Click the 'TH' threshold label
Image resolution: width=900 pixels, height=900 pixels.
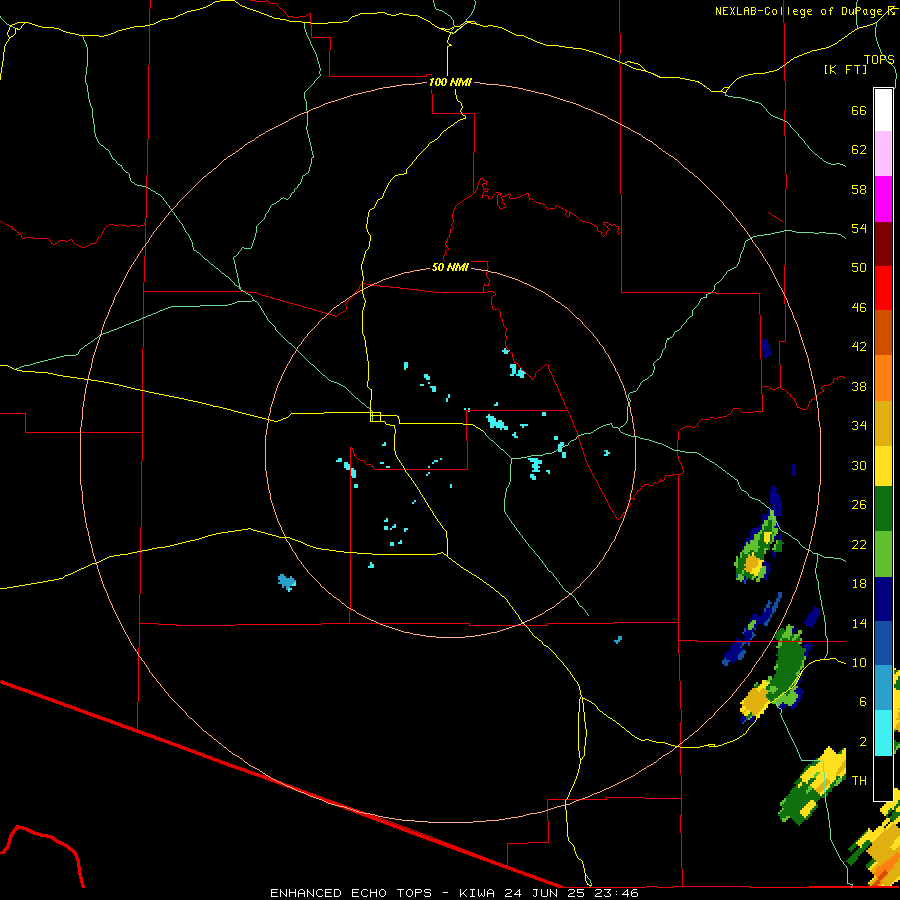859,781
